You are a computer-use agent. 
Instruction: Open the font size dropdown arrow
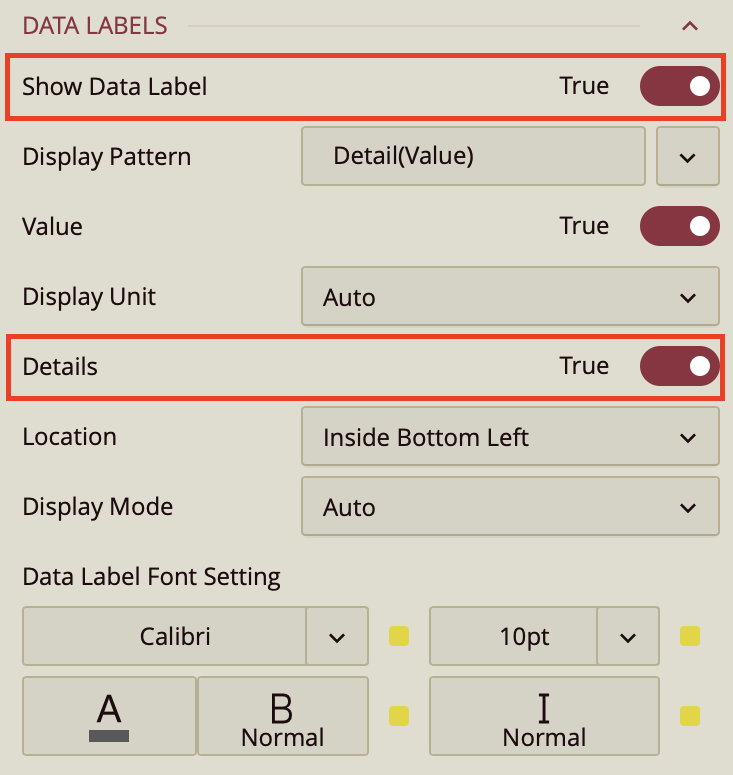click(x=628, y=637)
